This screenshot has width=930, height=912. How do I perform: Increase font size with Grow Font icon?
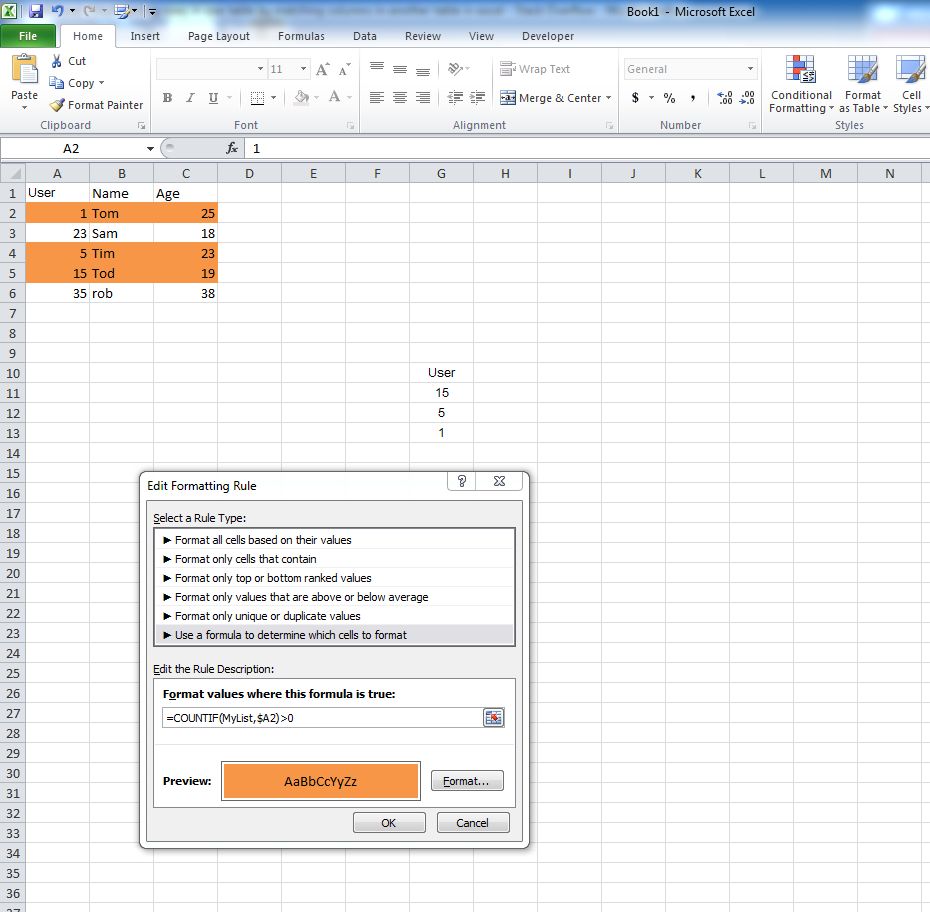(323, 69)
